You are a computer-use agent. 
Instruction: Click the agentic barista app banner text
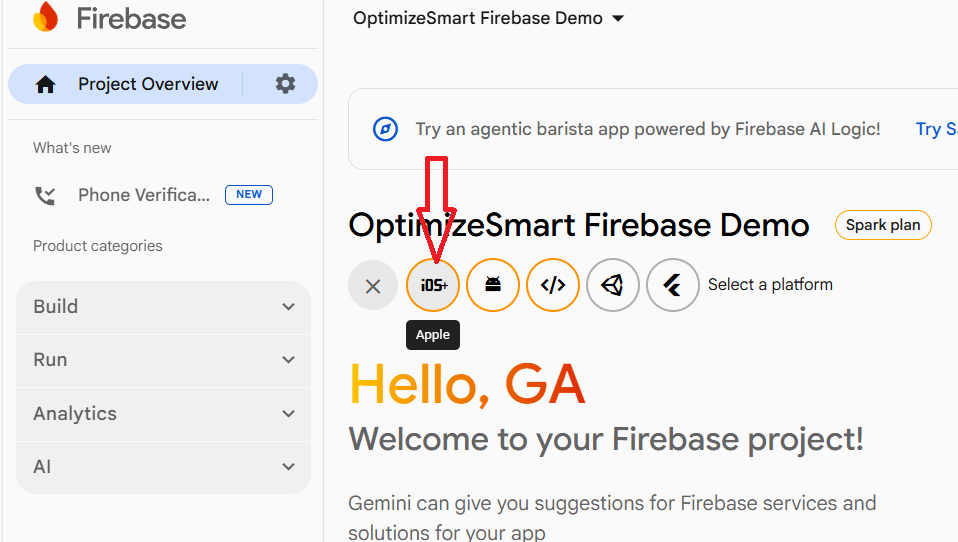coord(648,129)
